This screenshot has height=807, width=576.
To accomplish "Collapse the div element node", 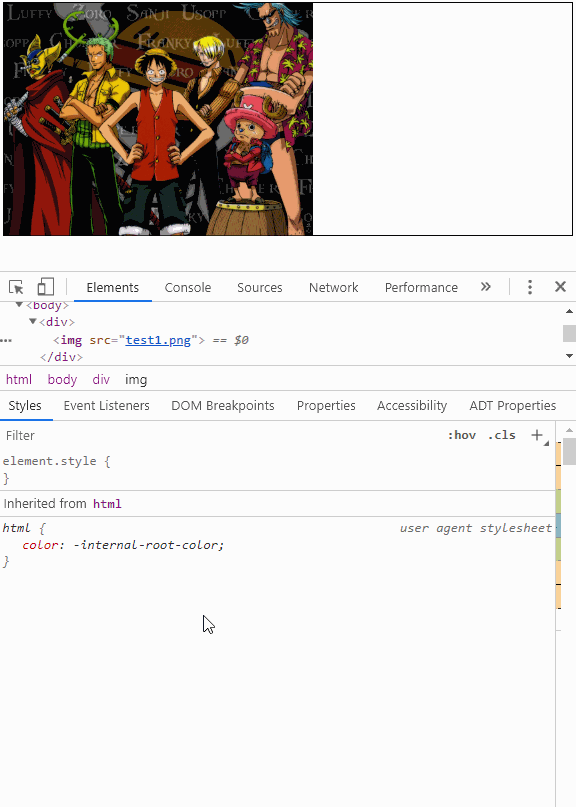I will (32, 322).
